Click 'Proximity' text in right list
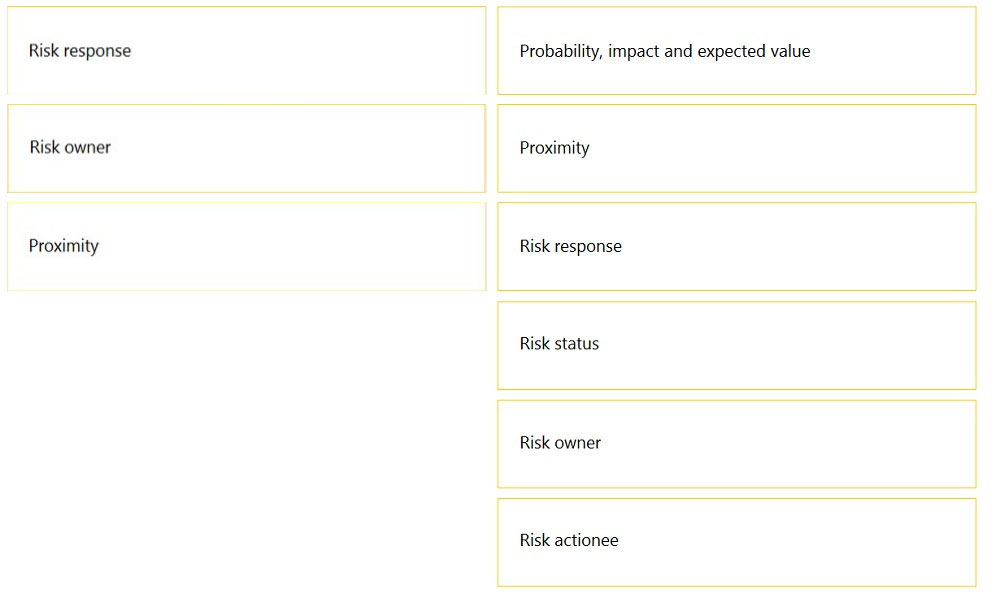Image resolution: width=1000 pixels, height=598 pixels. [555, 148]
